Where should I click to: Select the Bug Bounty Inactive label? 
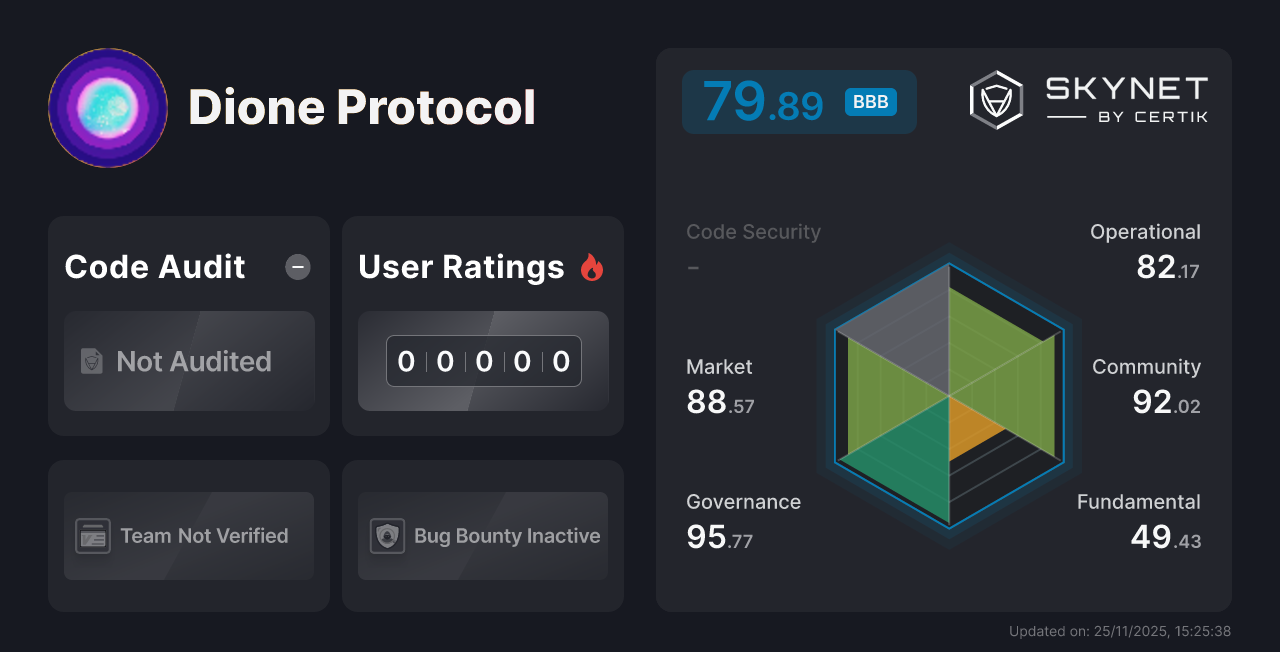tap(507, 536)
